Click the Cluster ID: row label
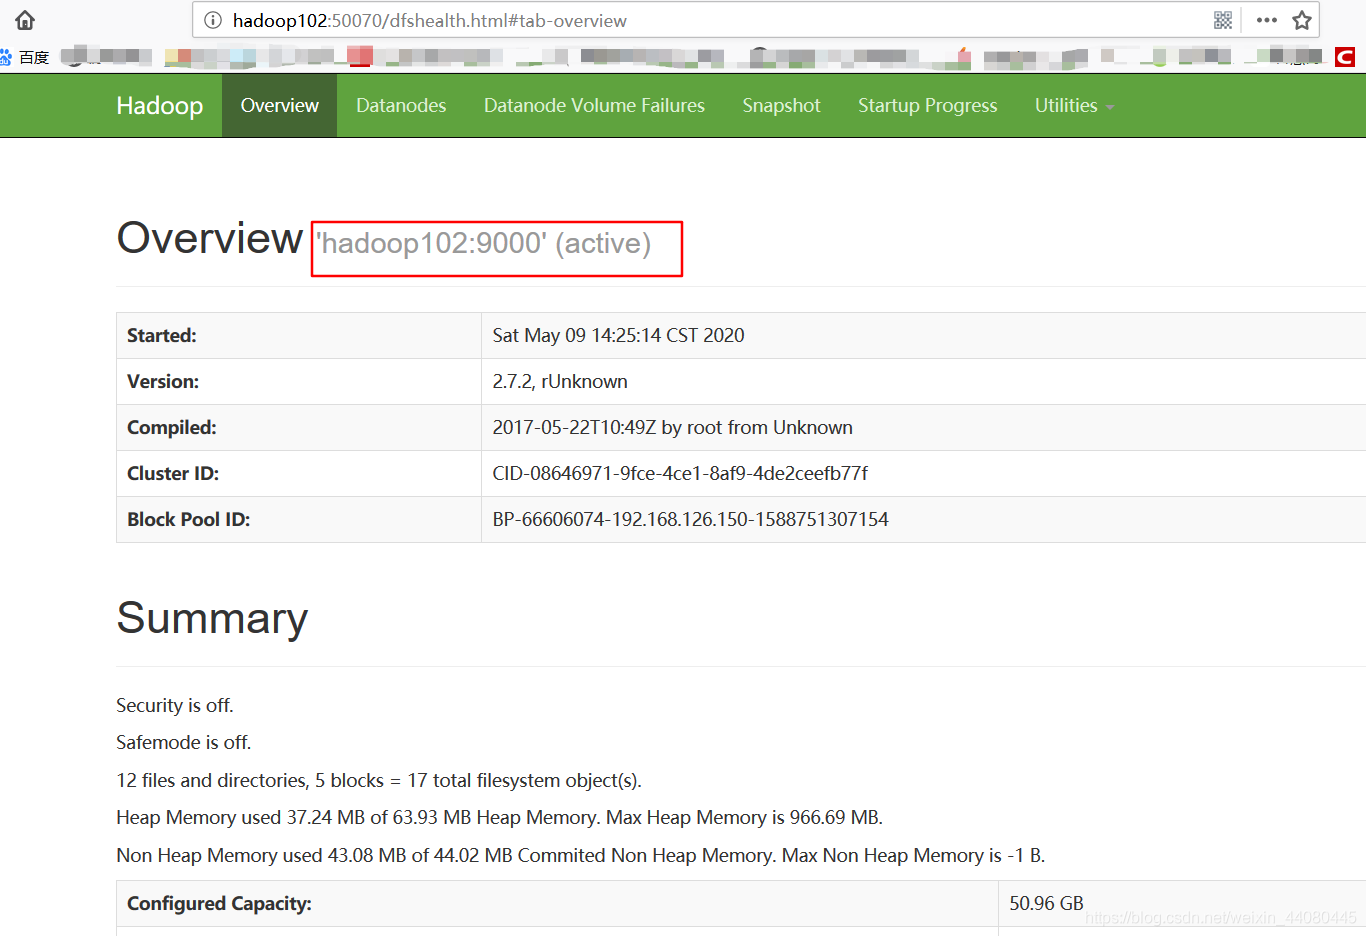1366x936 pixels. coord(173,473)
